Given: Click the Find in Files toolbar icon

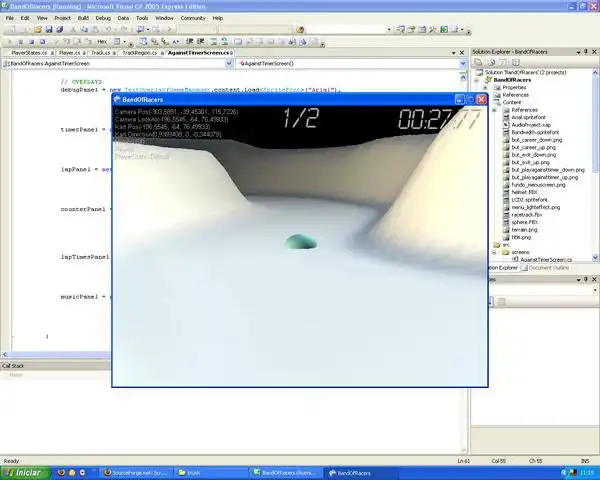Looking at the screenshot, I should tap(300, 29).
